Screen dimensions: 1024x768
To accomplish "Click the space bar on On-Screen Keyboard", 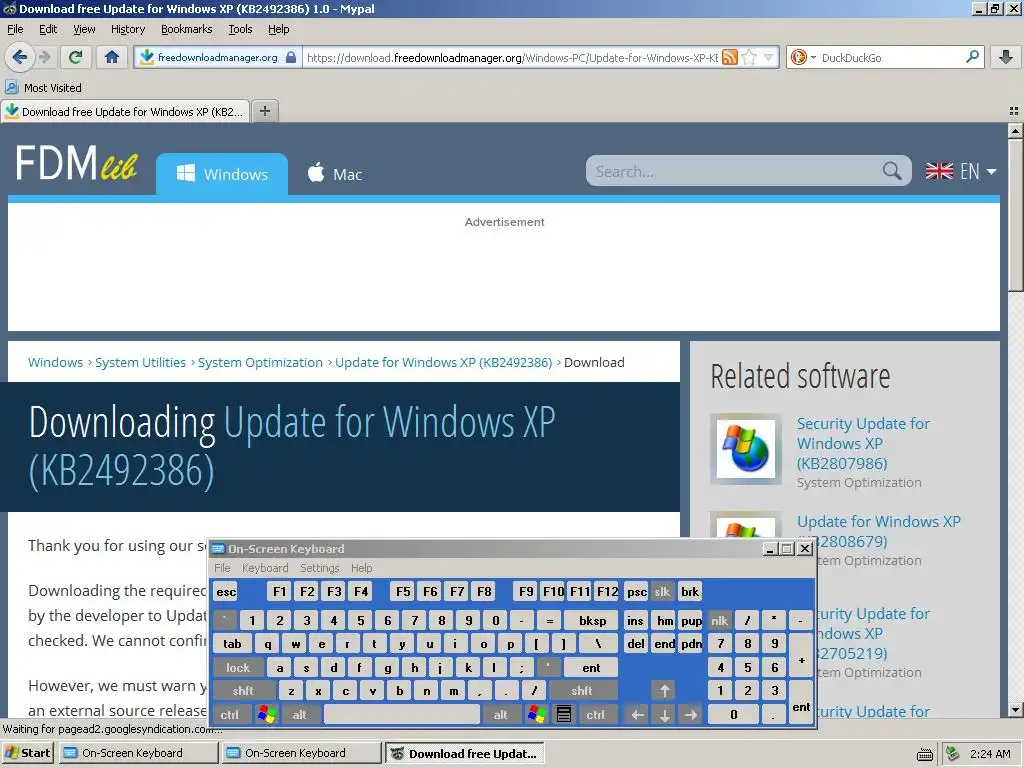I will [402, 714].
